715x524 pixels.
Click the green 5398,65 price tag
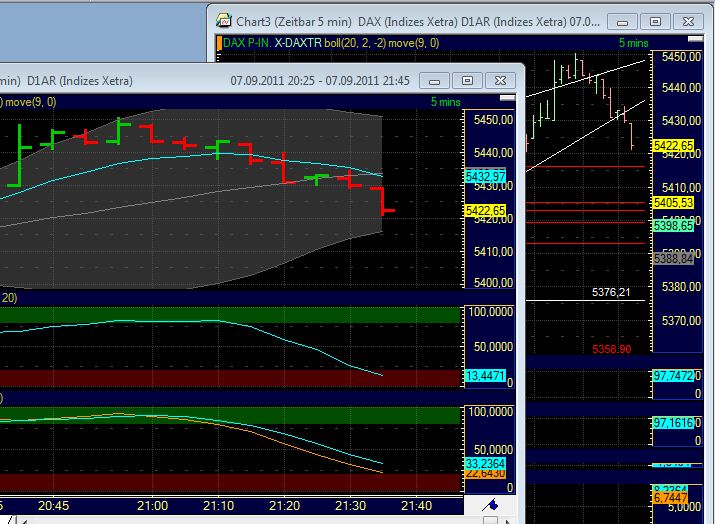(674, 225)
